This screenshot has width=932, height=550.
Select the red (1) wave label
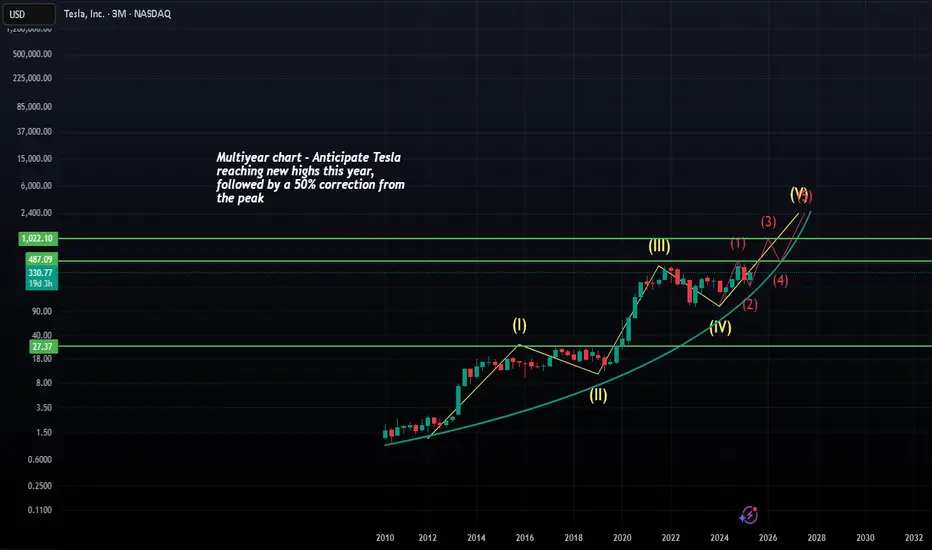(738, 243)
